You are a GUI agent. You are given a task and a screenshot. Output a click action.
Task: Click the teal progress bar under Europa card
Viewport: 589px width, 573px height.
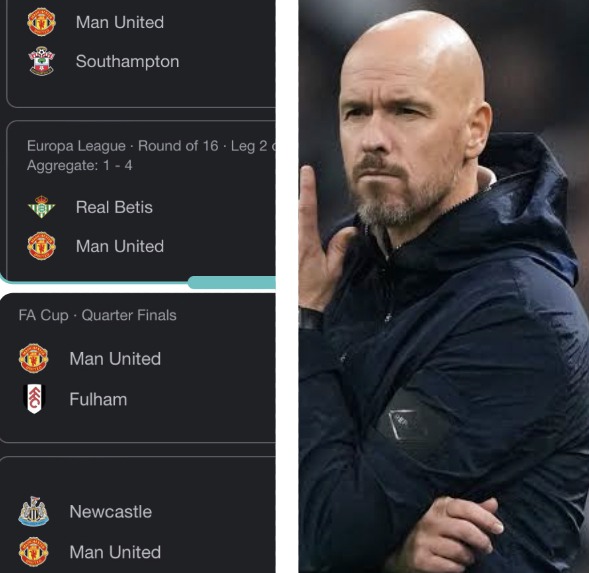tap(231, 282)
